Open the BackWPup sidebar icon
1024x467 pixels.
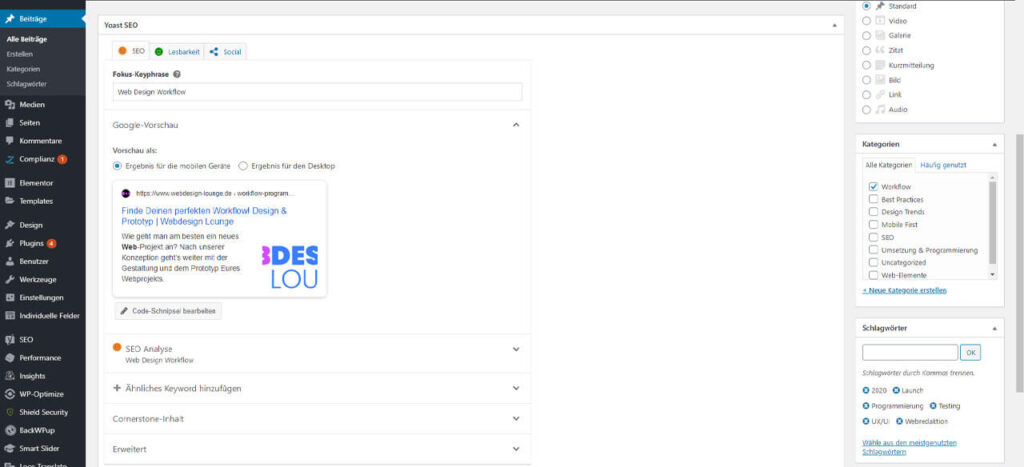coord(10,431)
